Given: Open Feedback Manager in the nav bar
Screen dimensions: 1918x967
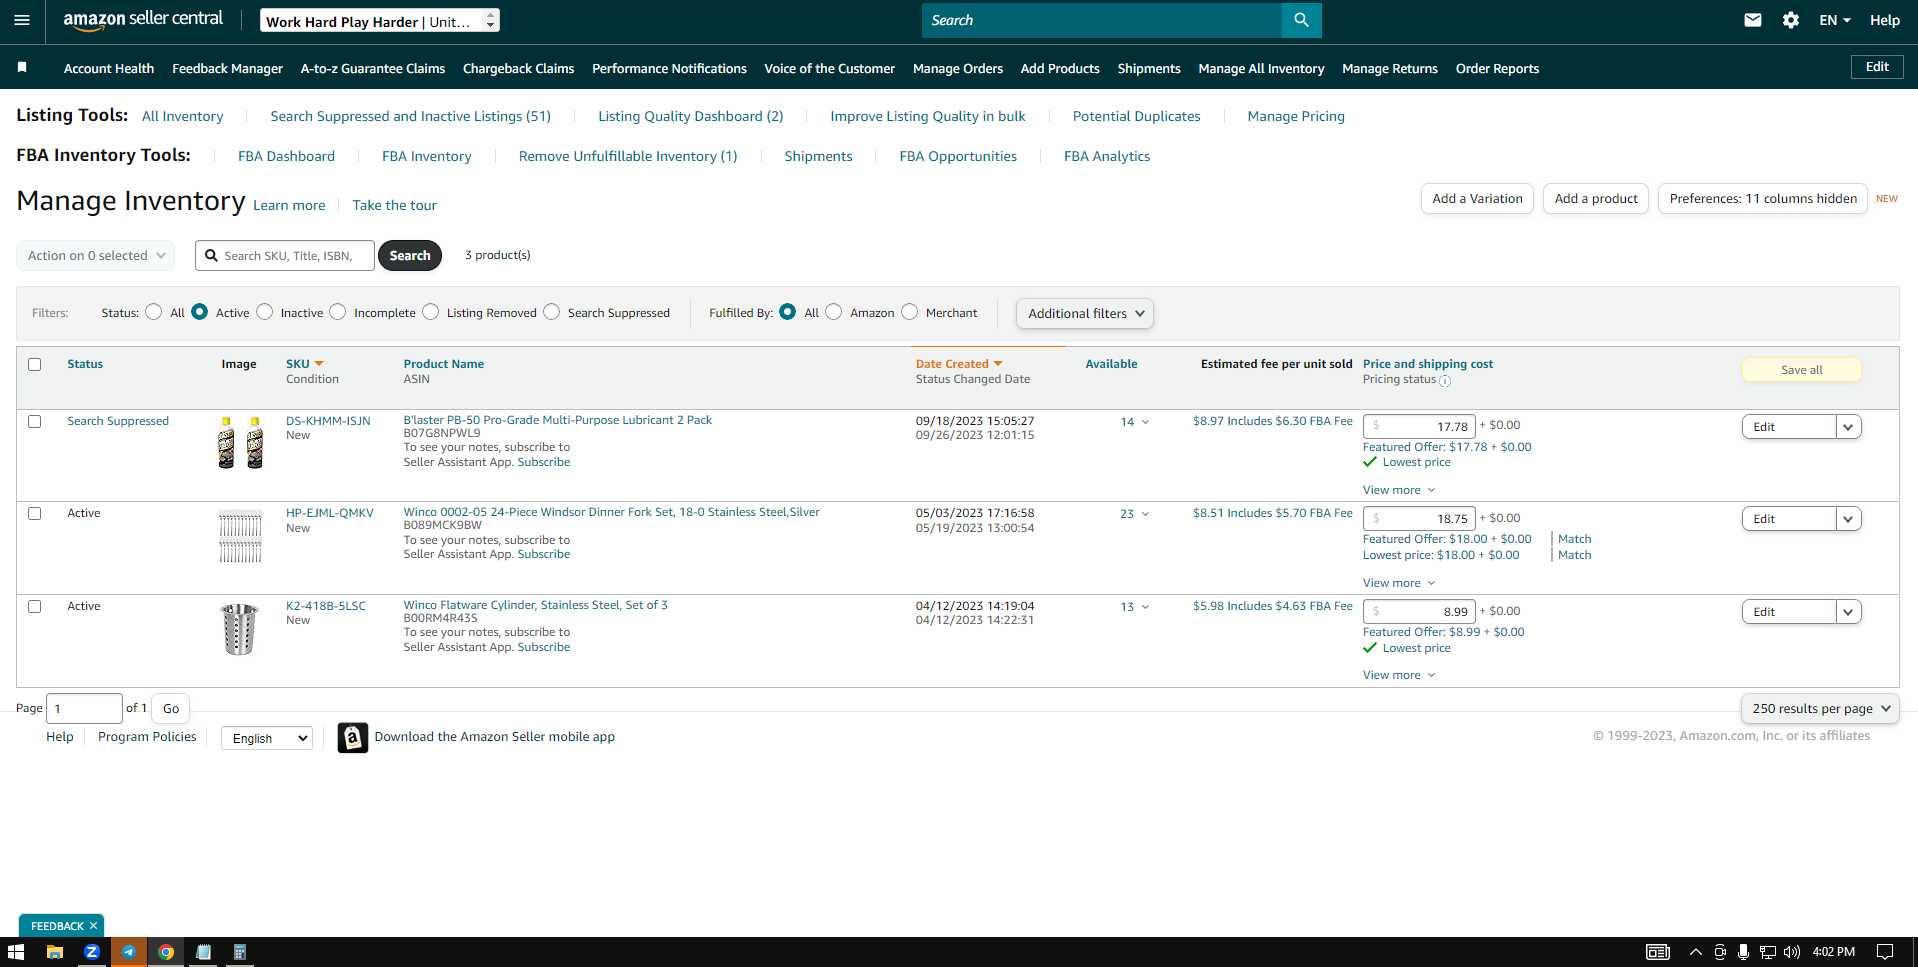Looking at the screenshot, I should (x=227, y=68).
